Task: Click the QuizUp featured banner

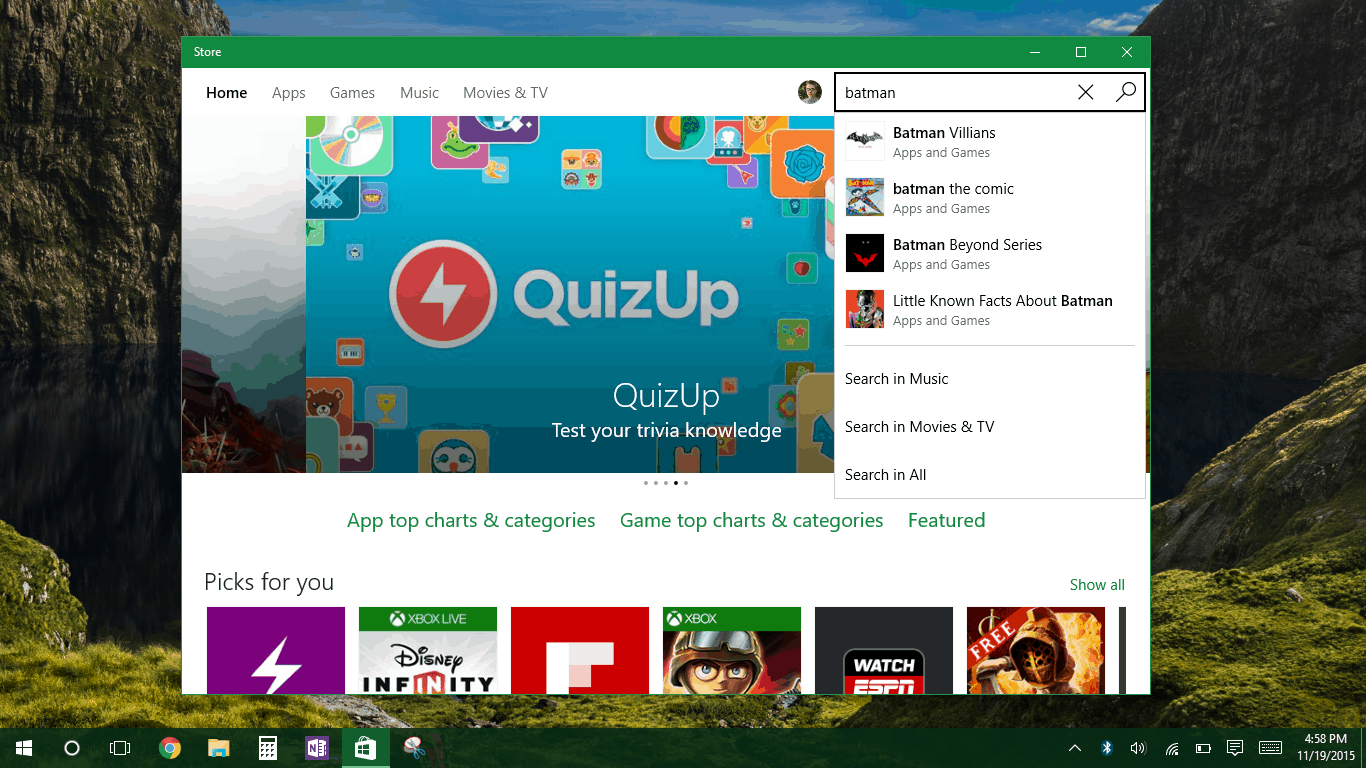Action: pyautogui.click(x=570, y=294)
